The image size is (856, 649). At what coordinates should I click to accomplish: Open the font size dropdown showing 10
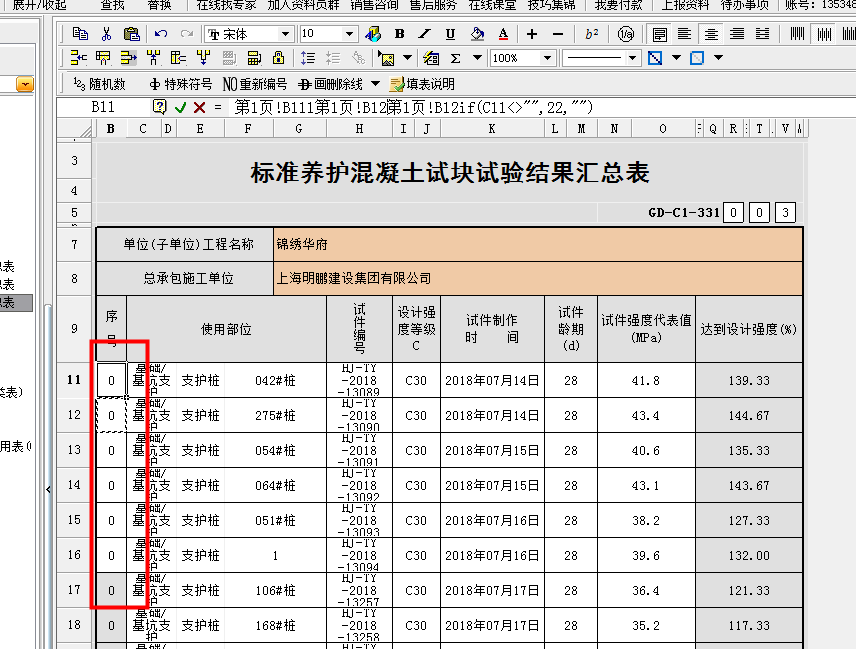point(350,34)
